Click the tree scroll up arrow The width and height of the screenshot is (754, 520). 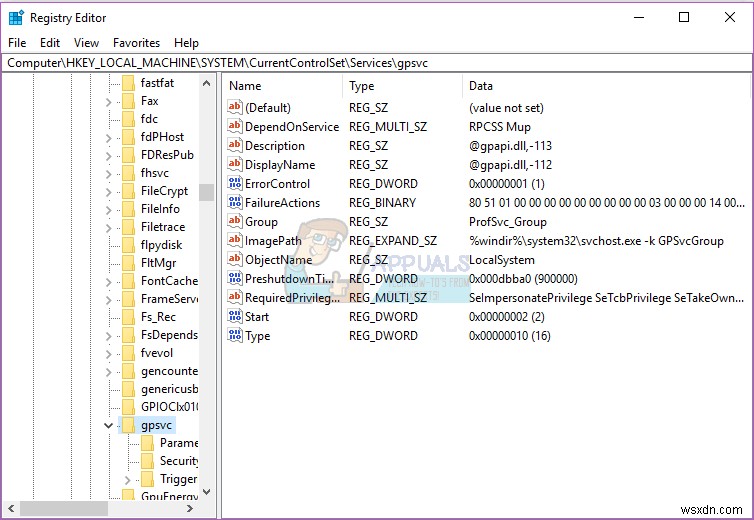coord(206,83)
